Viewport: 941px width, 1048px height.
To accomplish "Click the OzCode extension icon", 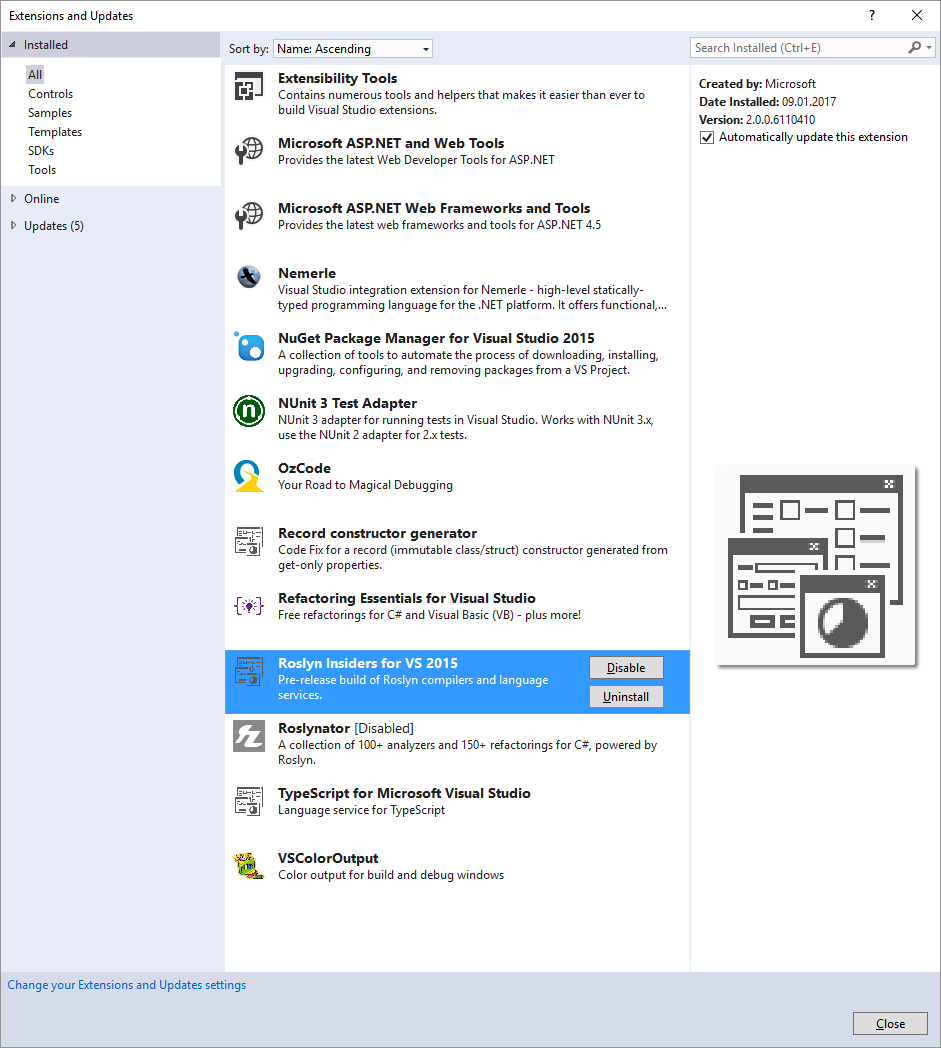I will pos(248,476).
